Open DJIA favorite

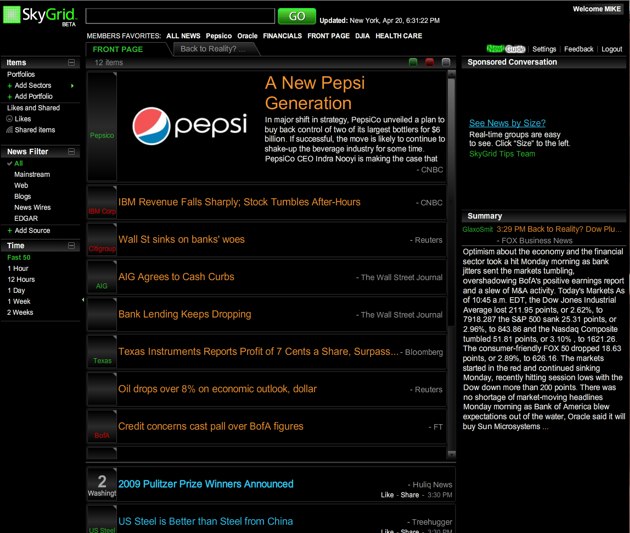[x=362, y=36]
